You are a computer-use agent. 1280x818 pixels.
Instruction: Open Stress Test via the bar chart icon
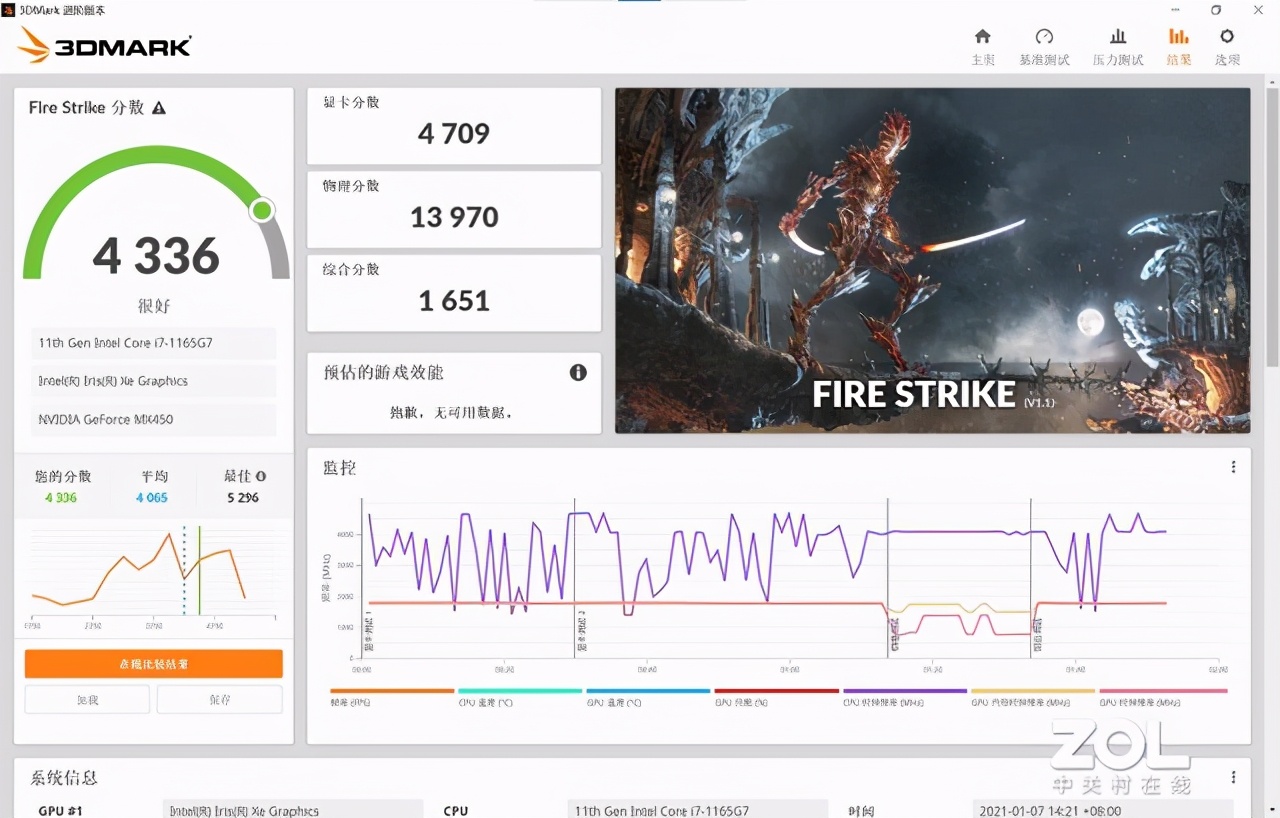point(1117,45)
